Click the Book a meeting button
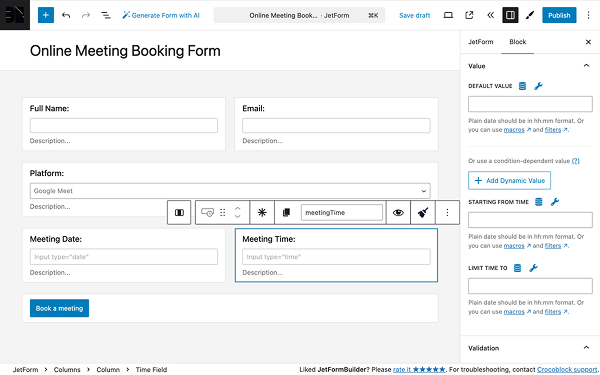The width and height of the screenshot is (600, 375). click(x=59, y=308)
